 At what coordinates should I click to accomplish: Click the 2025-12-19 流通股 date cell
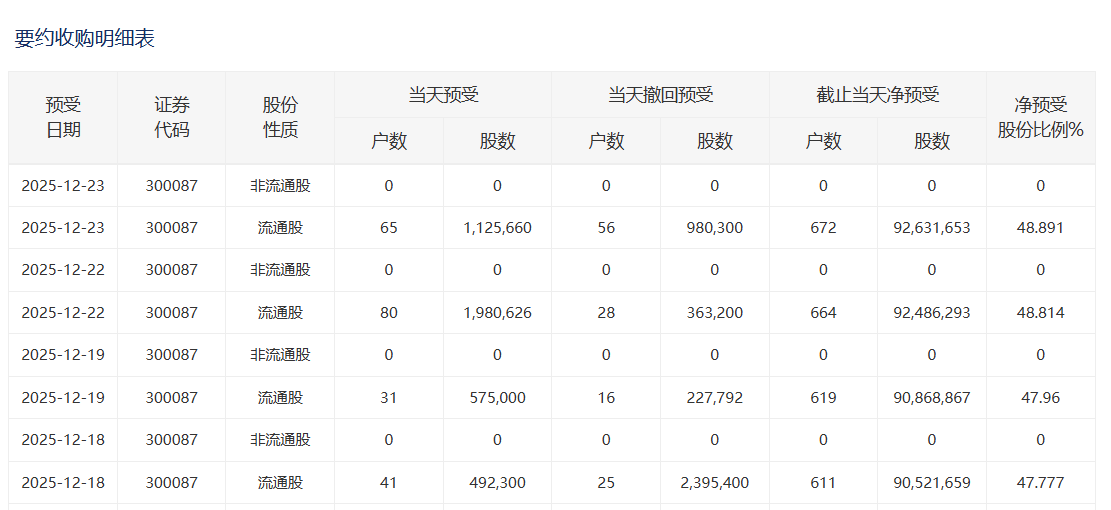click(63, 398)
